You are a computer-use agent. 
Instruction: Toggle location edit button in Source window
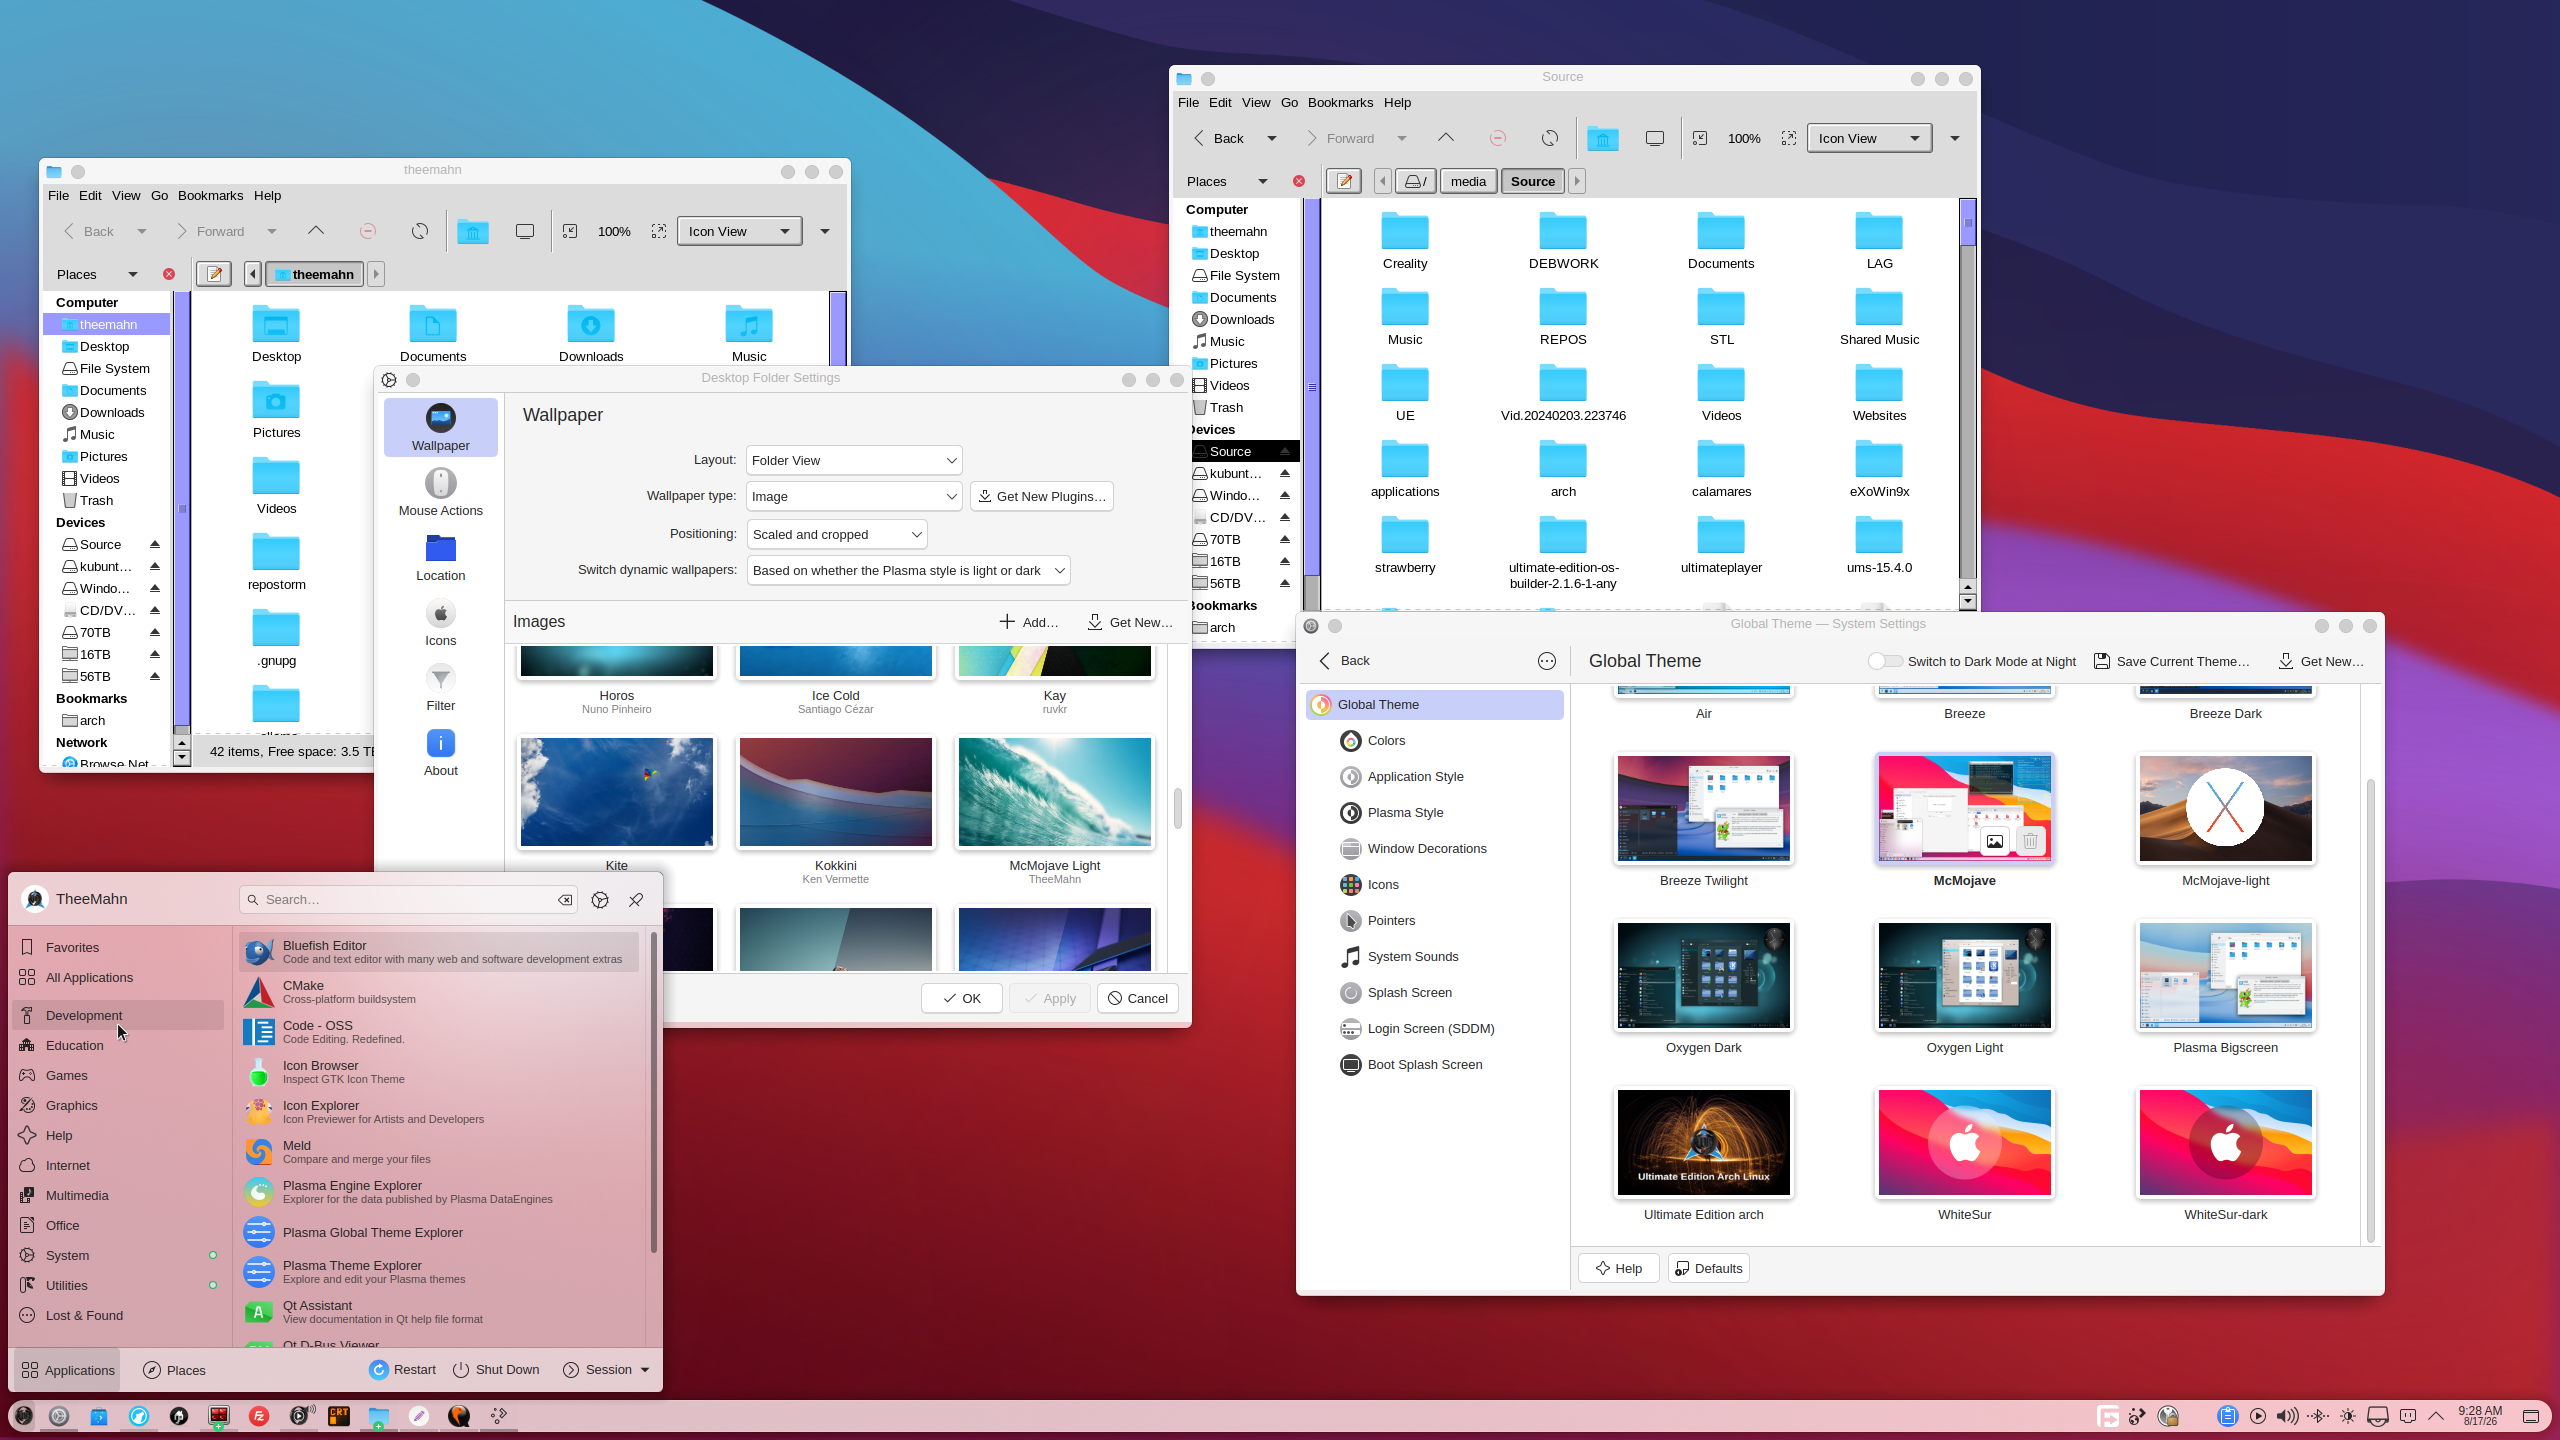(1344, 181)
